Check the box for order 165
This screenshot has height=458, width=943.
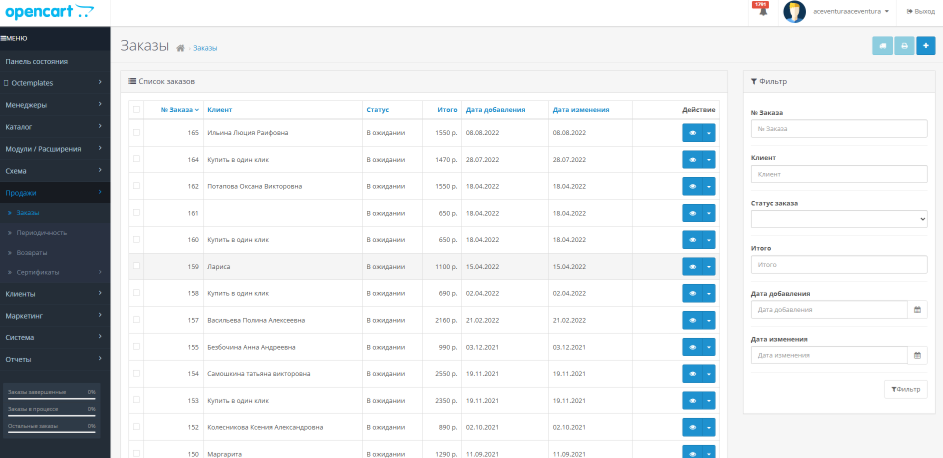tap(137, 132)
